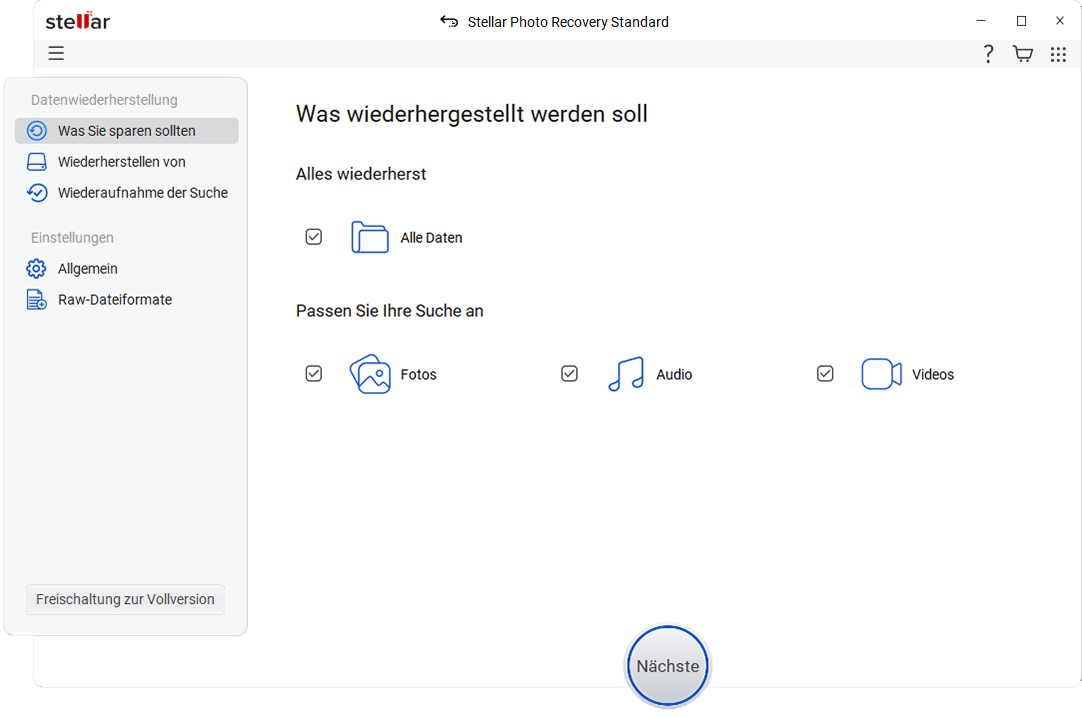Toggle the Fotos checkbox
The height and width of the screenshot is (717, 1082).
coord(314,374)
